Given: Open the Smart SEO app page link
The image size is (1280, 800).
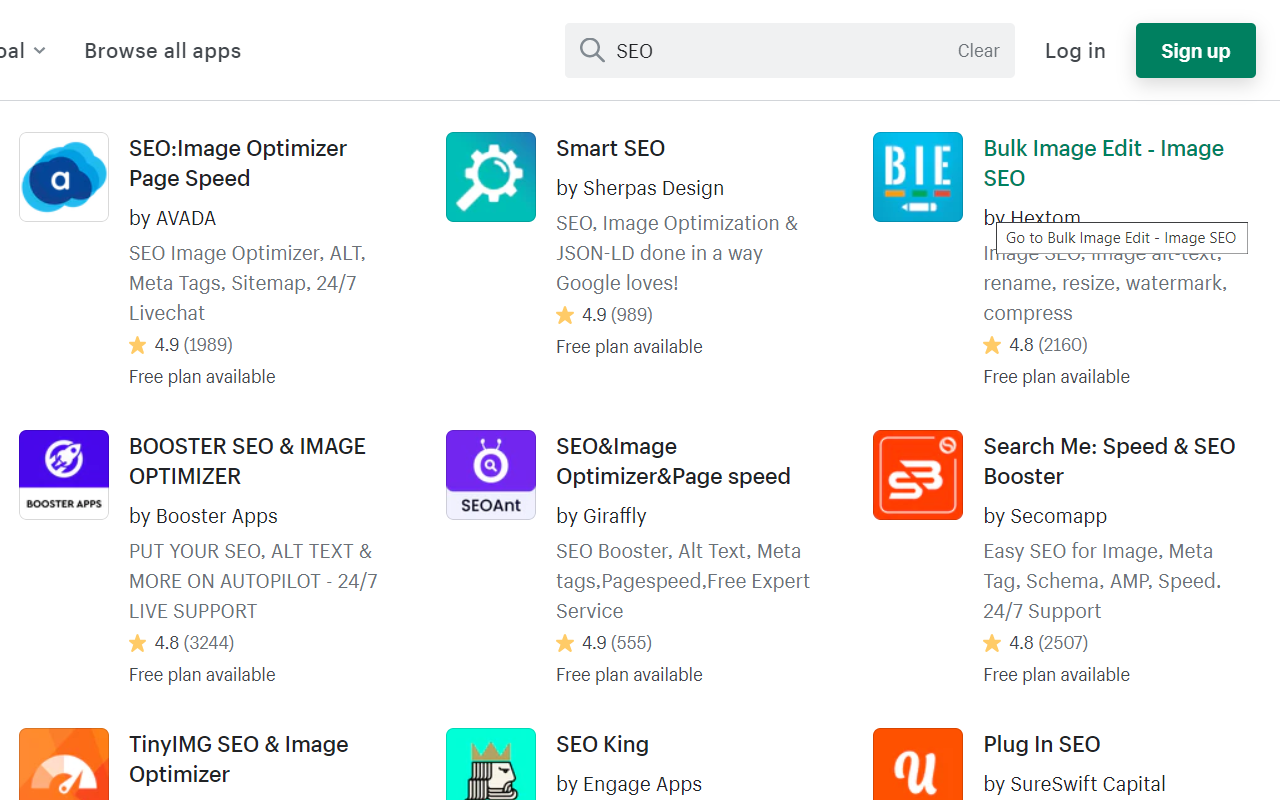Looking at the screenshot, I should tap(610, 148).
